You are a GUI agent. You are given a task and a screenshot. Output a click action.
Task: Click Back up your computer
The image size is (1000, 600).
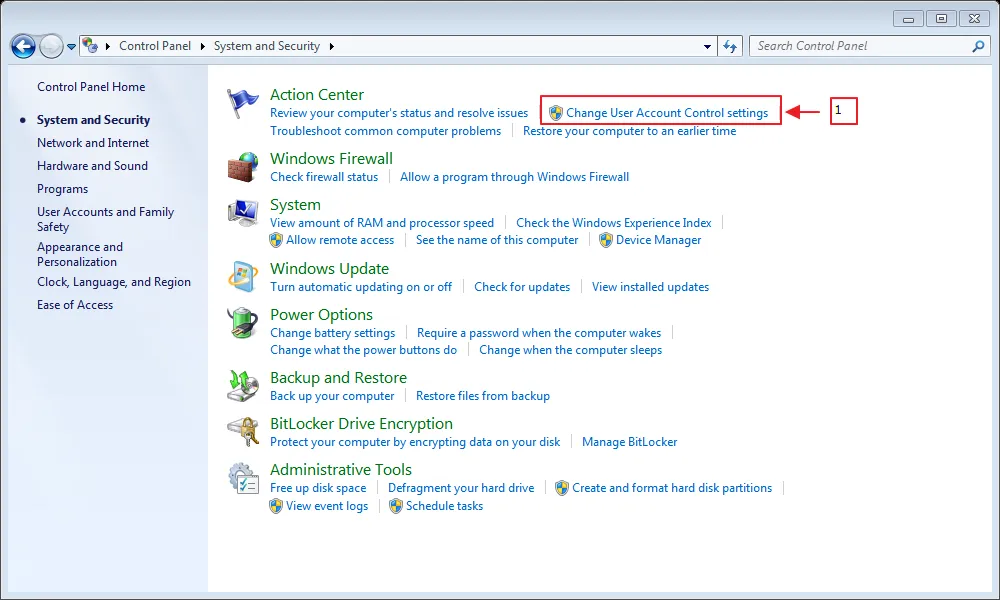click(332, 396)
